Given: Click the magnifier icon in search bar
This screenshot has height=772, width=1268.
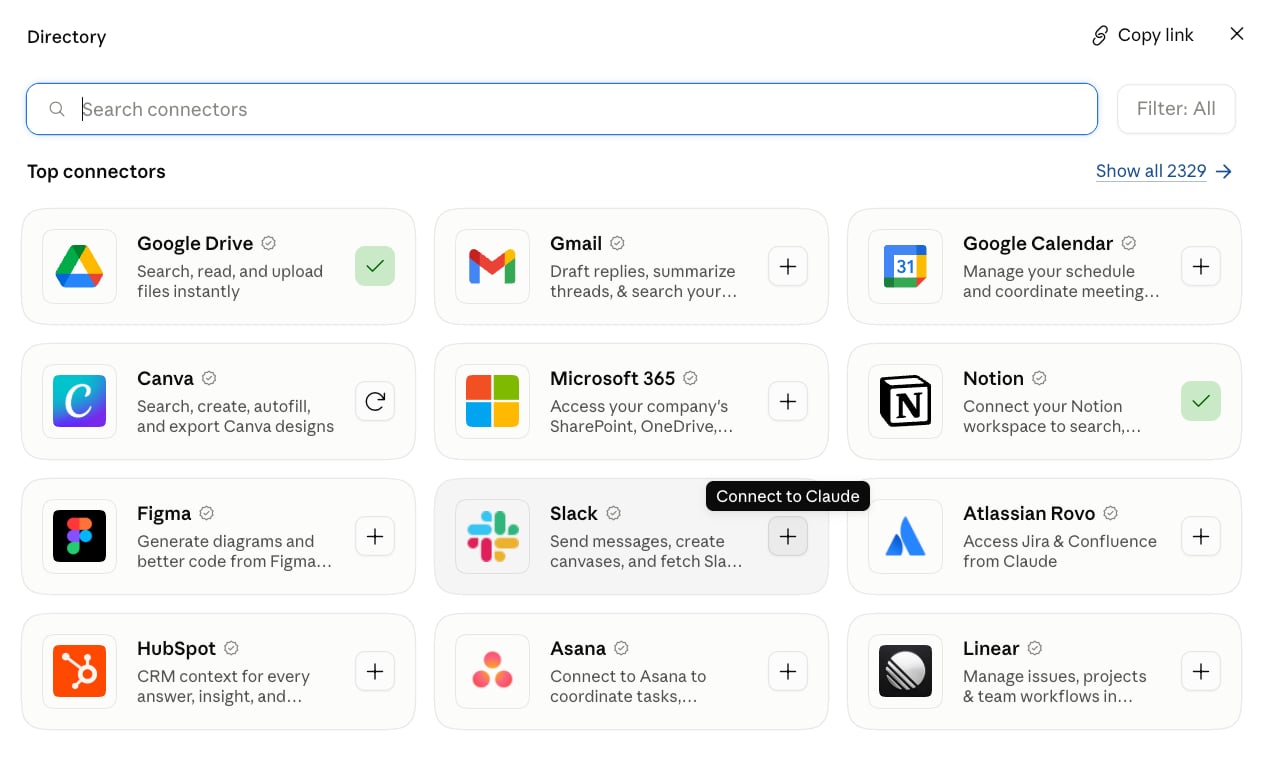Looking at the screenshot, I should pyautogui.click(x=57, y=109).
